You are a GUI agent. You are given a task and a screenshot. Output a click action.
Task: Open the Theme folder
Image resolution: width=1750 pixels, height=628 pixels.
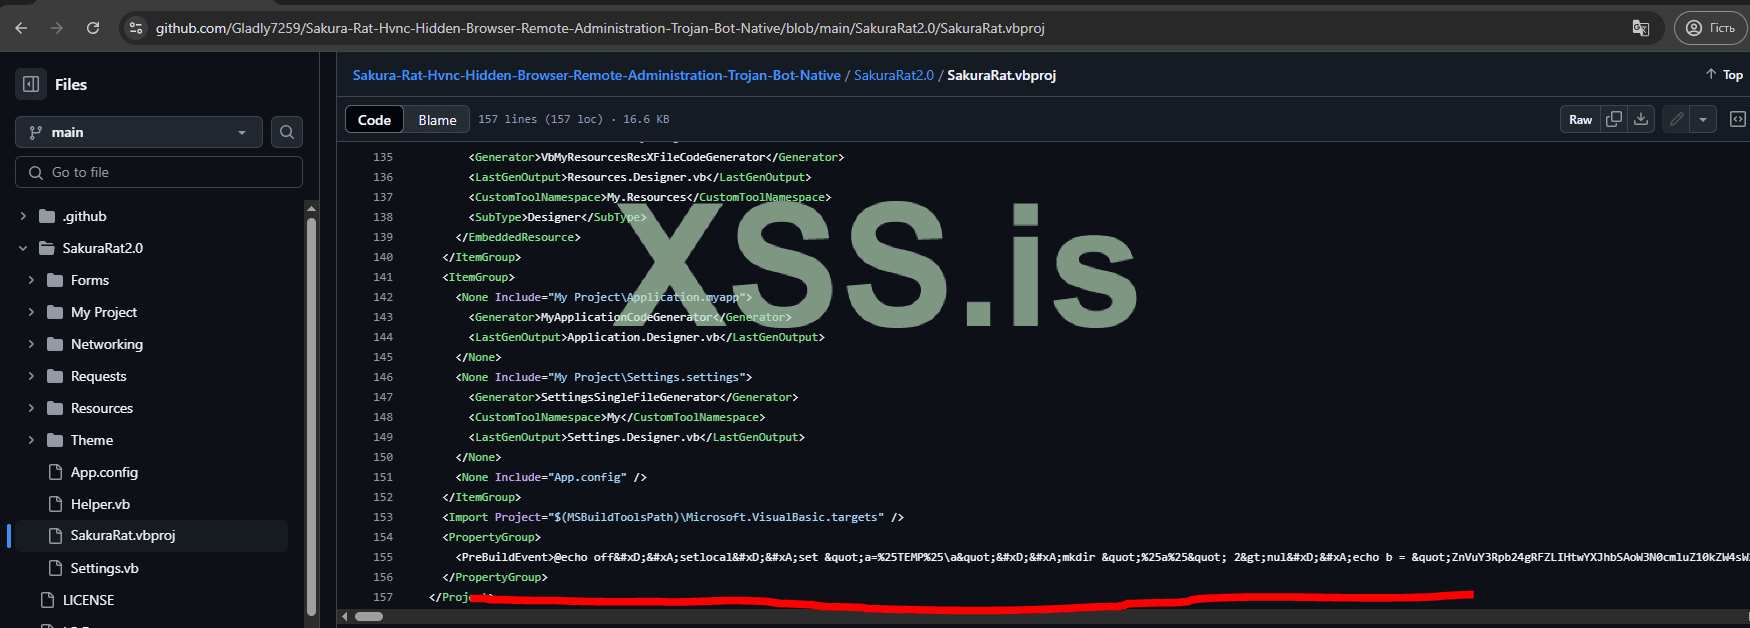(x=92, y=440)
